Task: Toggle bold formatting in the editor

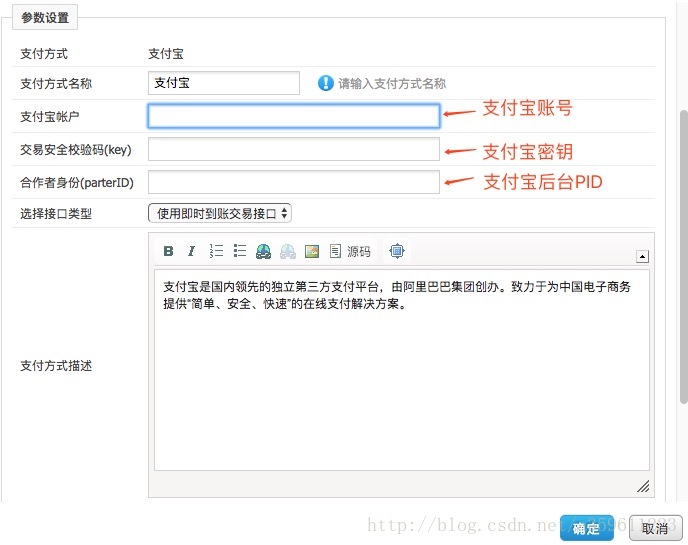Action: [168, 251]
